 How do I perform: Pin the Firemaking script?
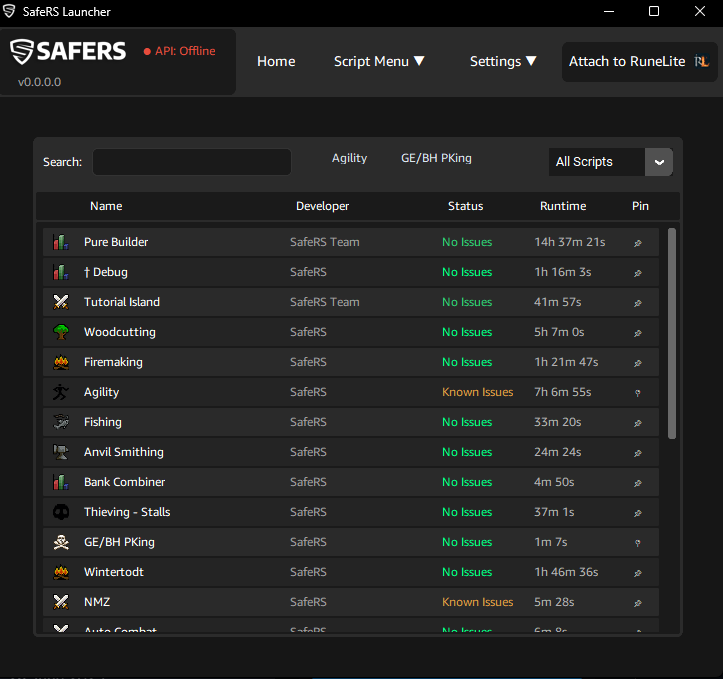[x=638, y=363]
